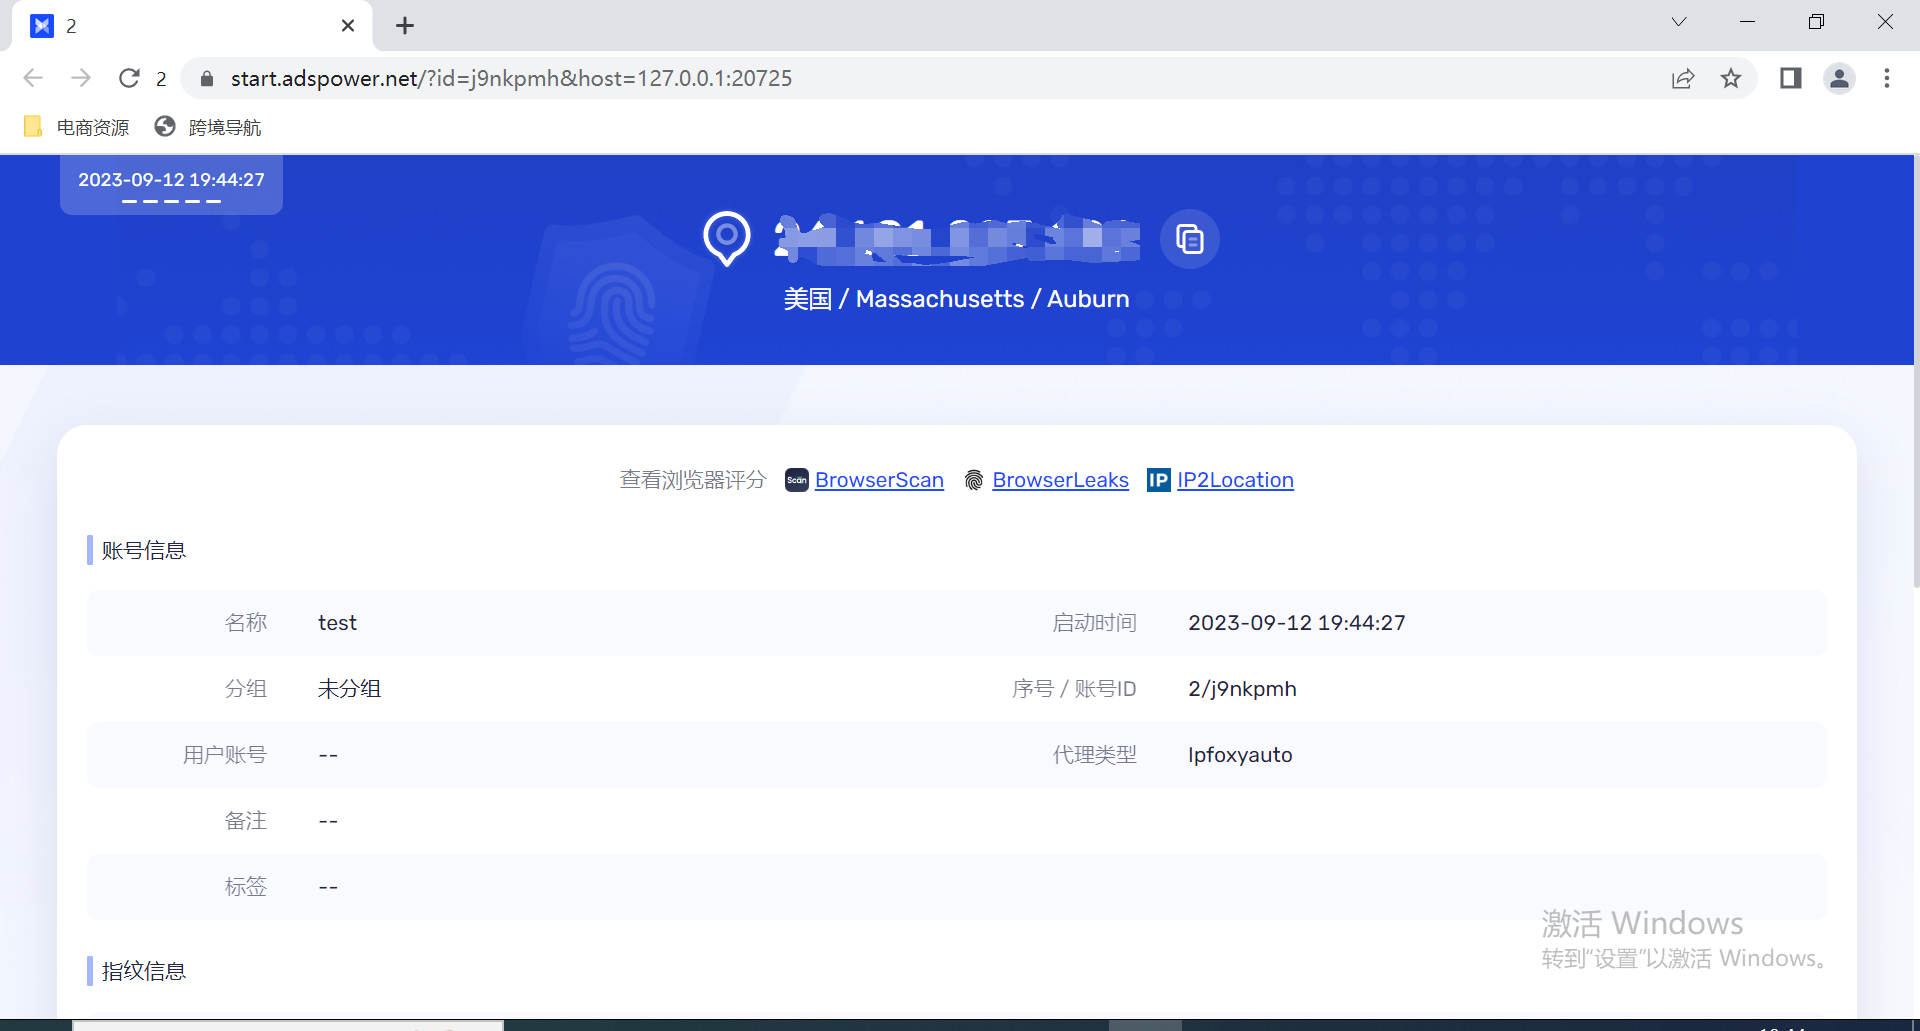This screenshot has width=1920, height=1031.
Task: Click the IP2Location logo icon
Action: coord(1158,480)
